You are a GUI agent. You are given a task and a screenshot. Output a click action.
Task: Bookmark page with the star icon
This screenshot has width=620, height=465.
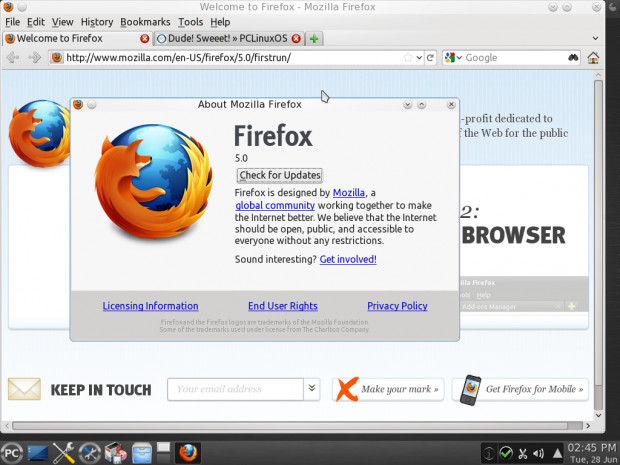(x=408, y=58)
